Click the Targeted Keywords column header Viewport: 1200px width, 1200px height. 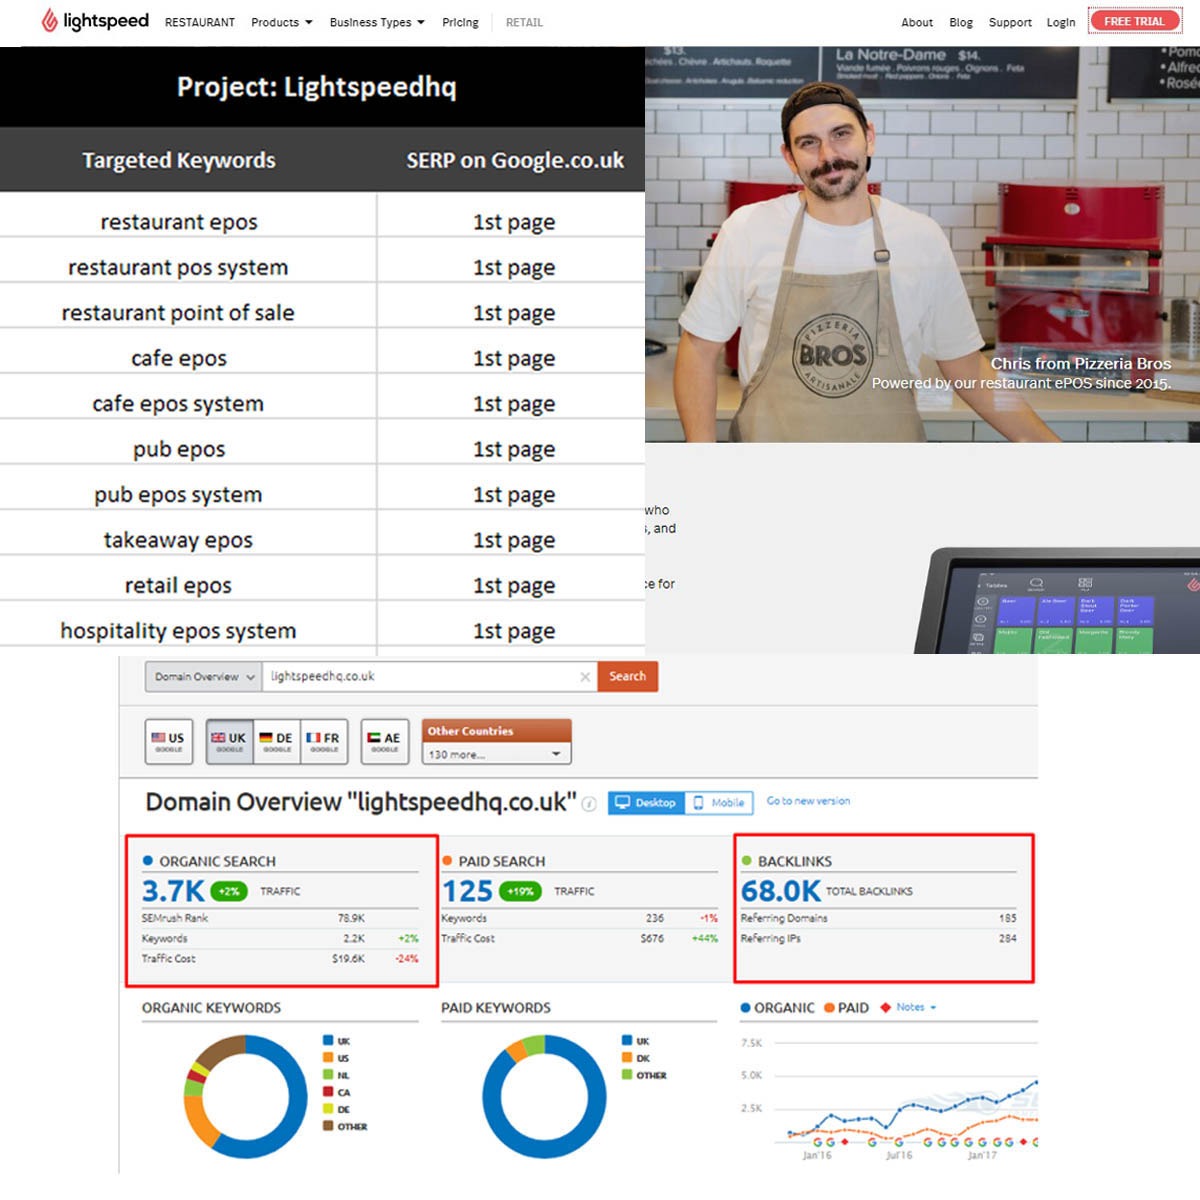[x=179, y=160]
